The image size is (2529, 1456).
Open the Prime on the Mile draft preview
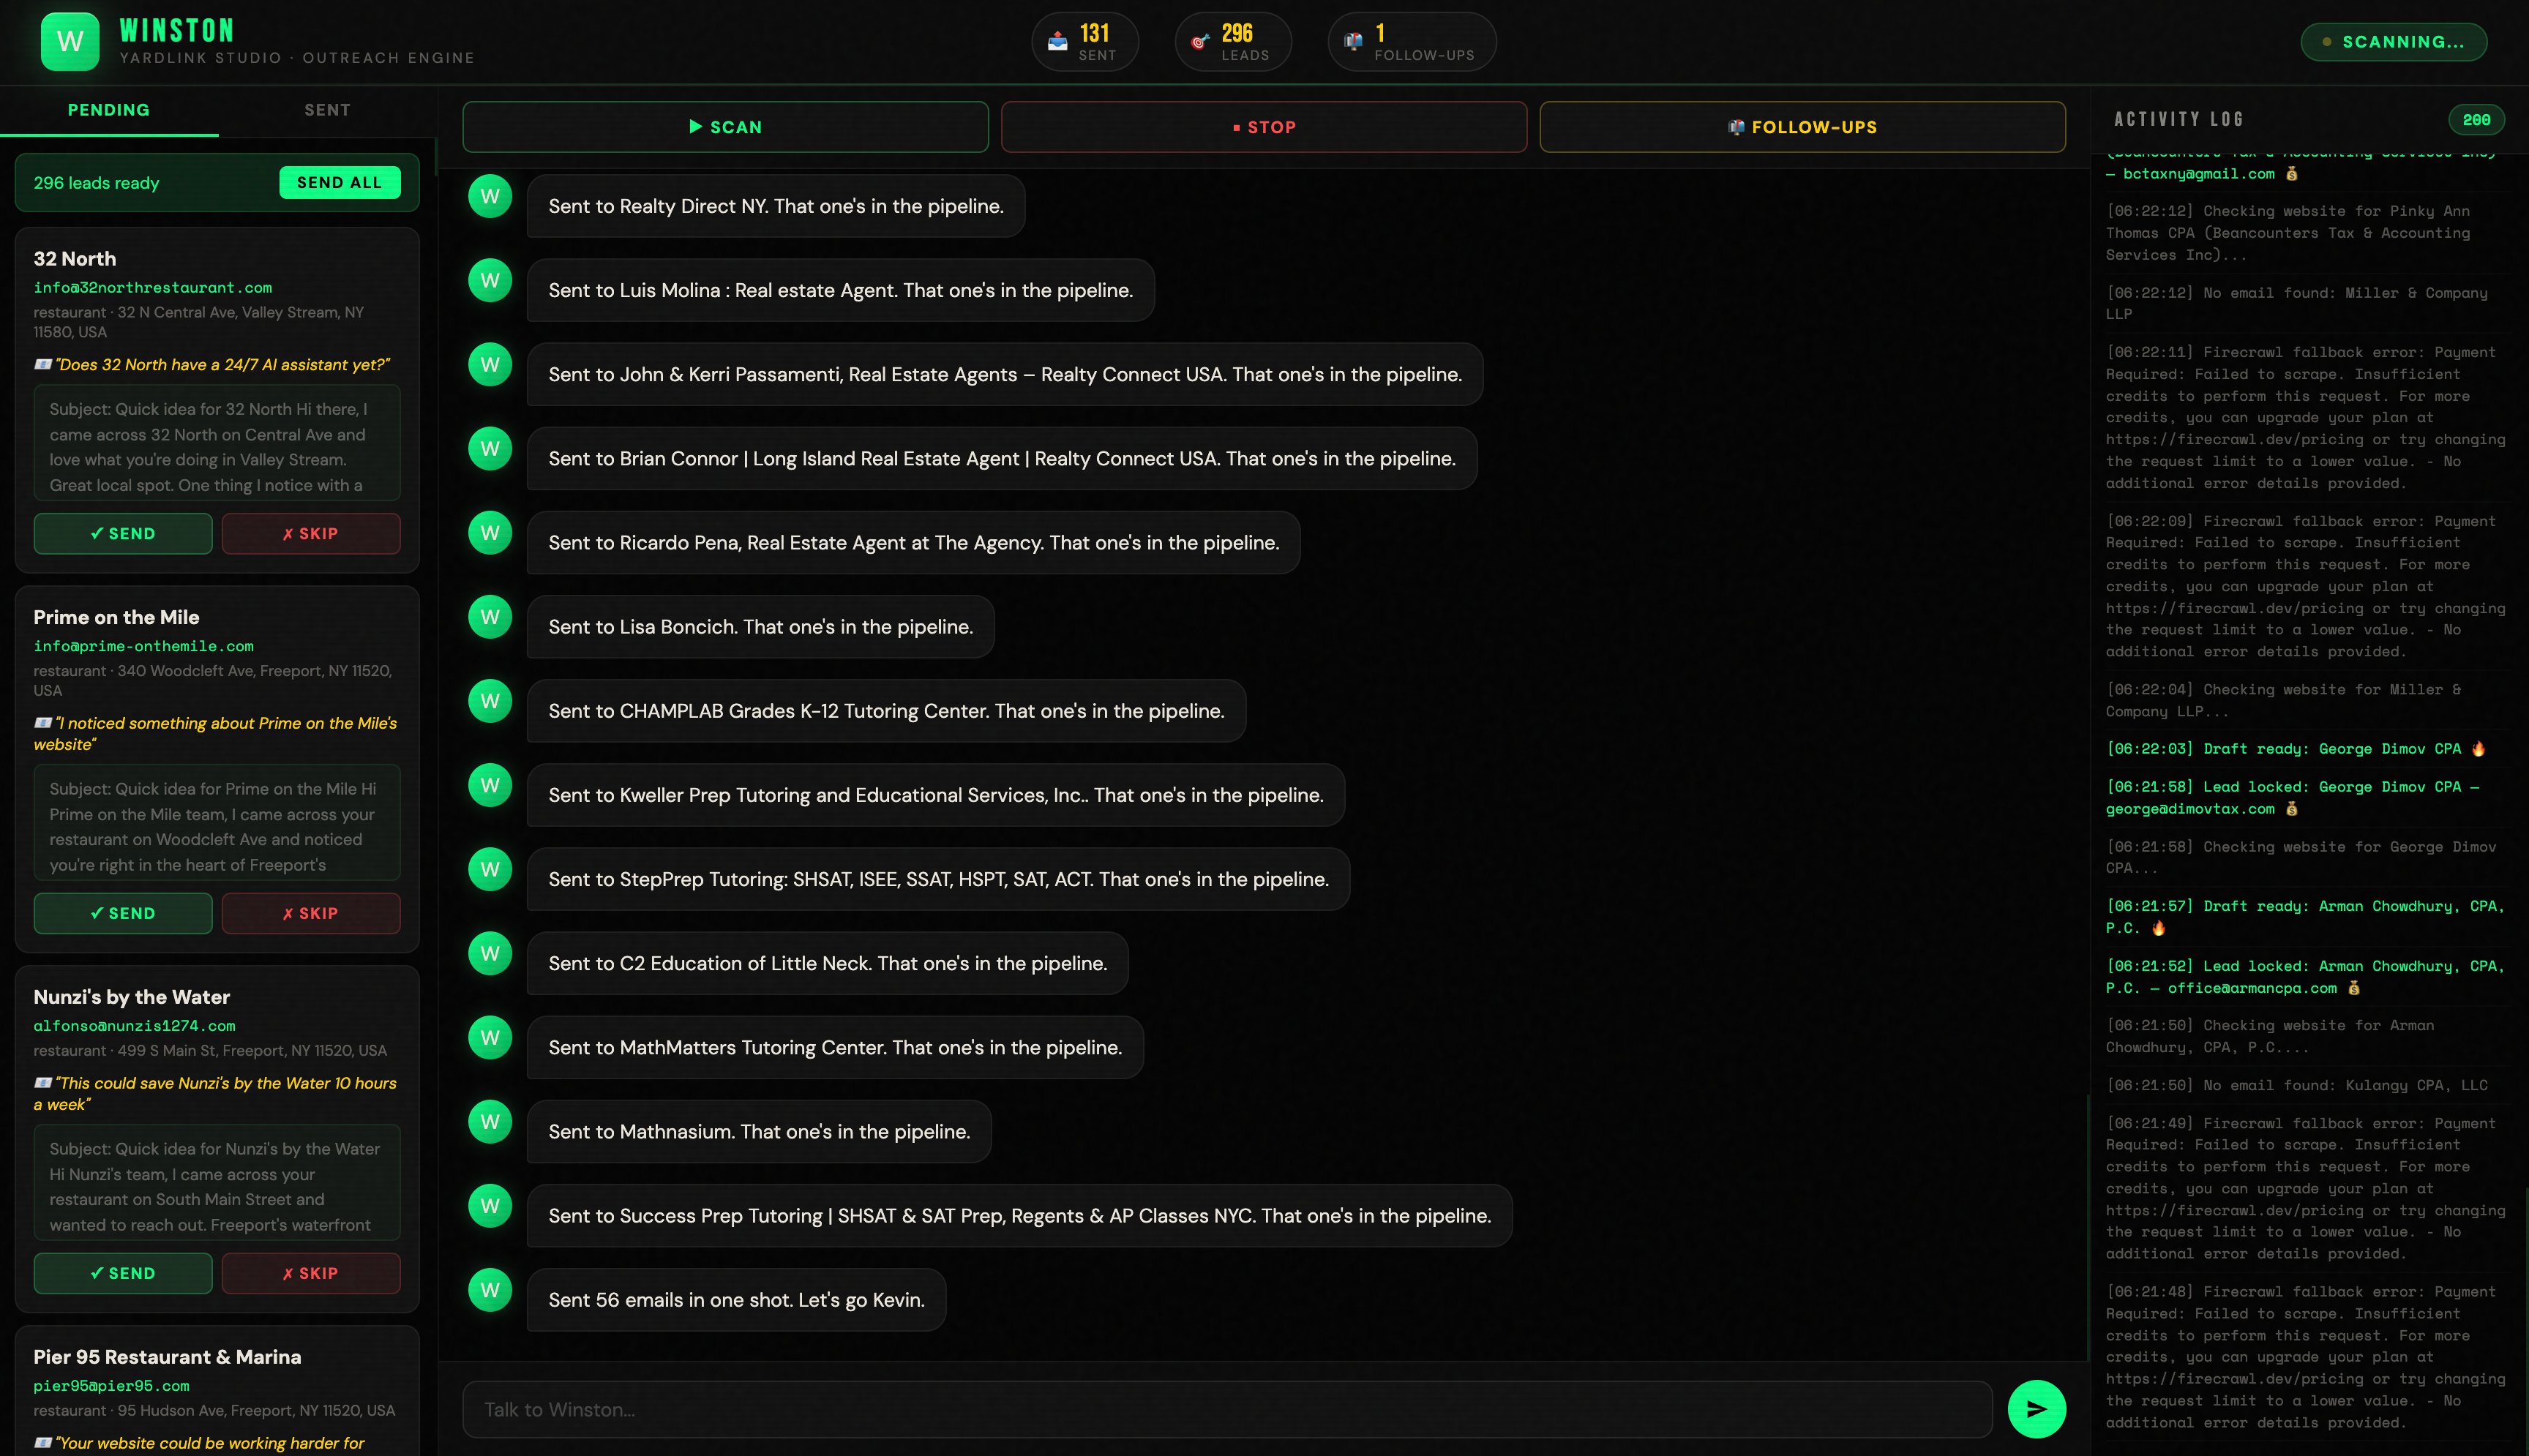(x=217, y=822)
